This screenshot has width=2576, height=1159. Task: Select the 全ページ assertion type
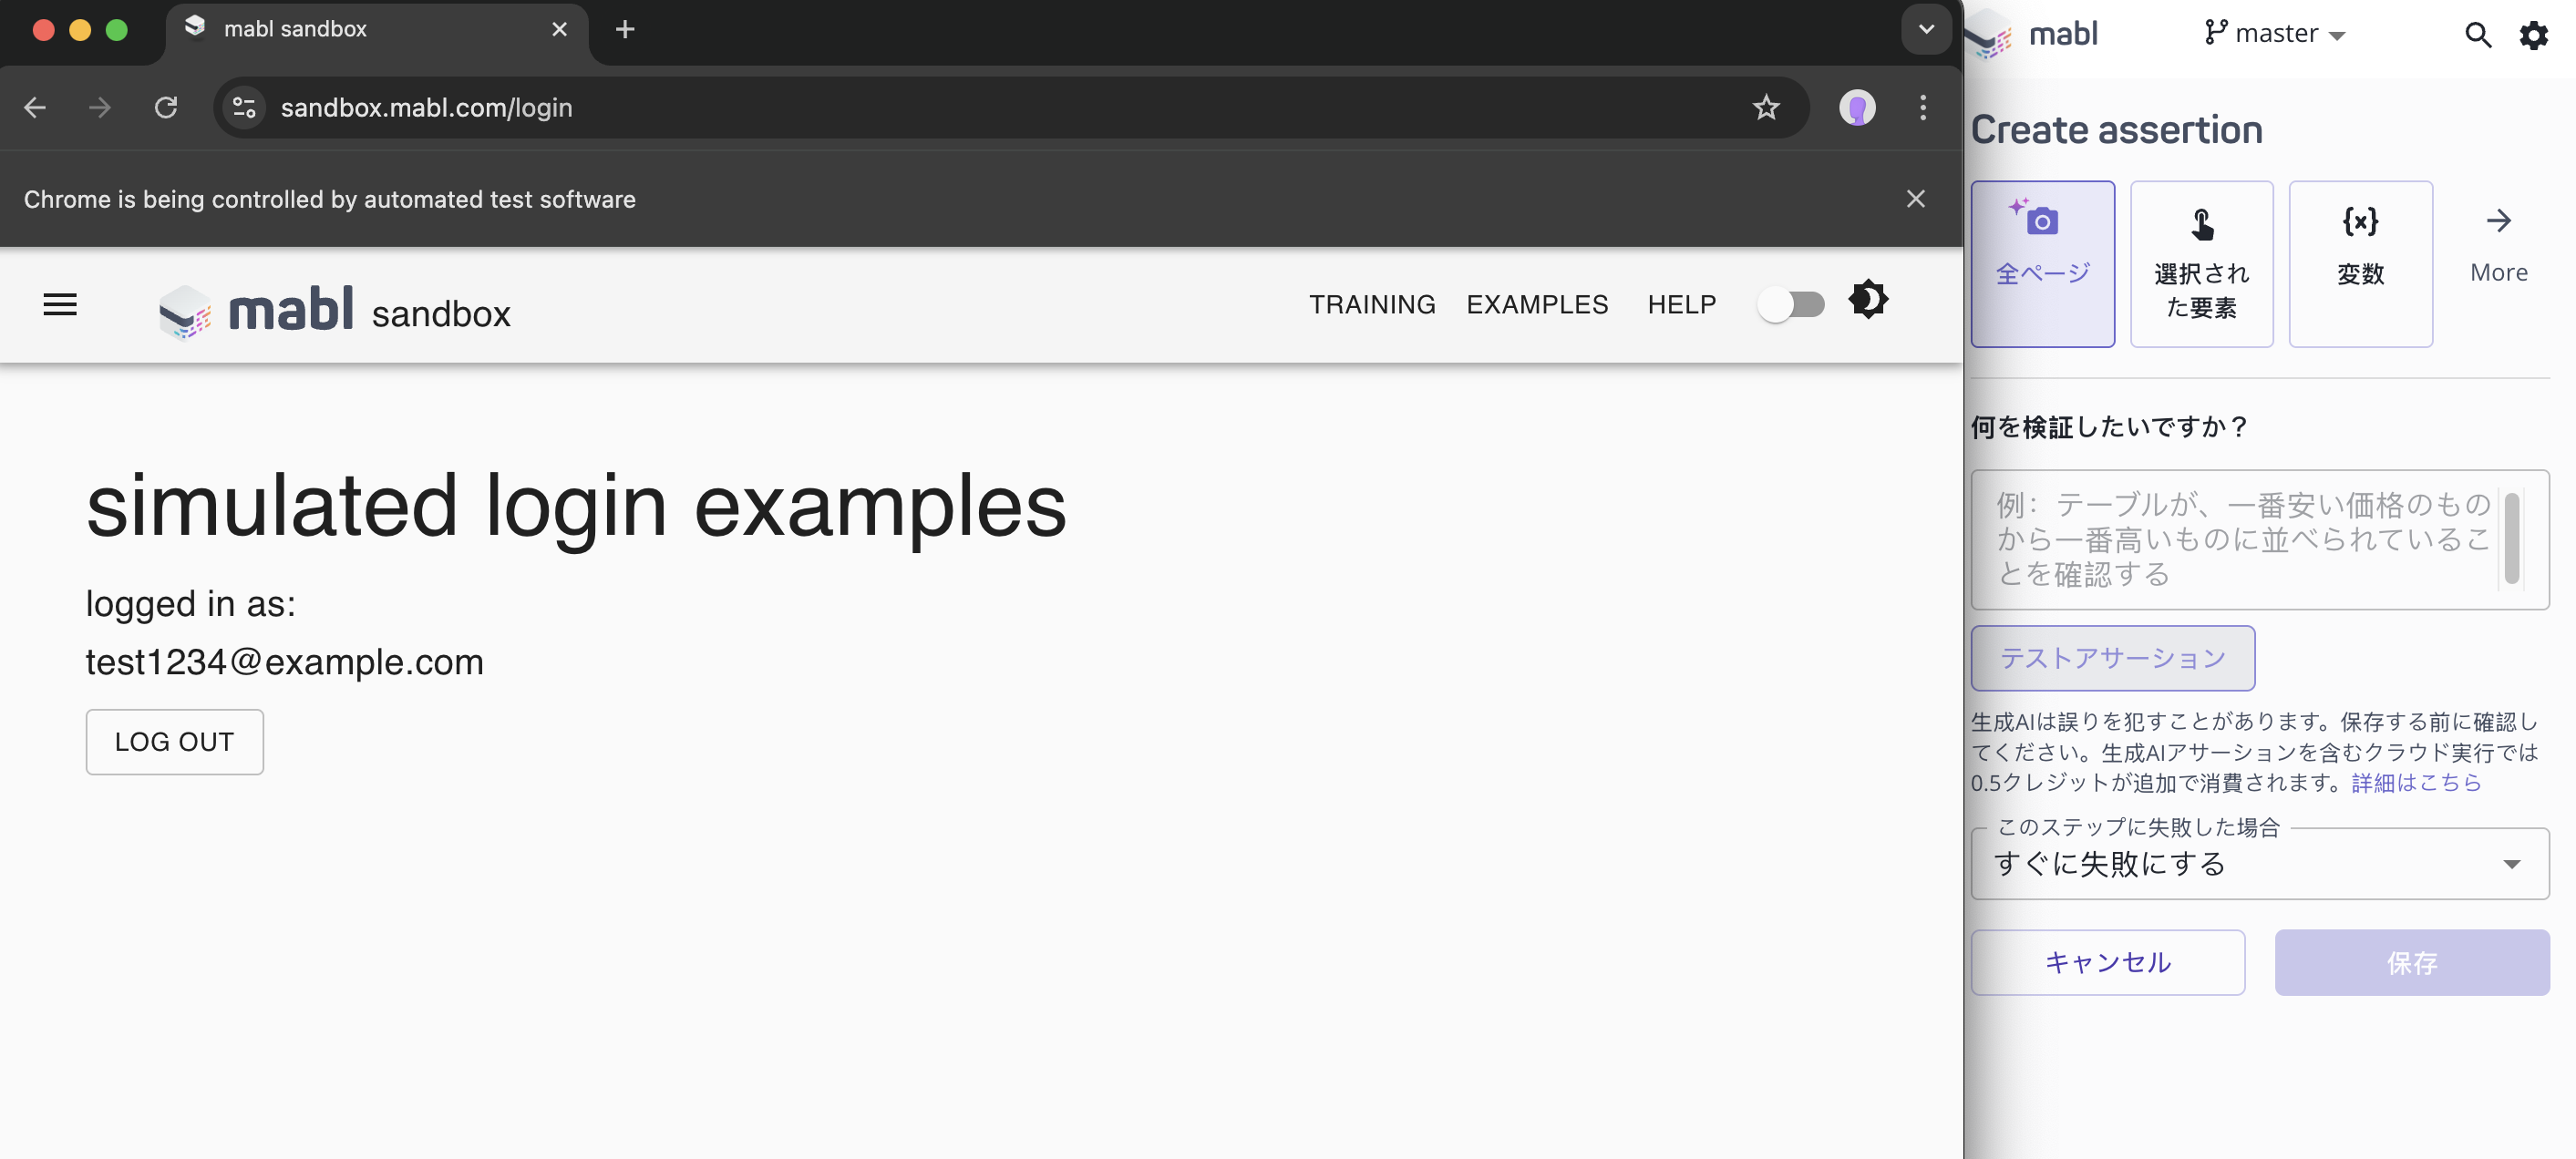2042,264
